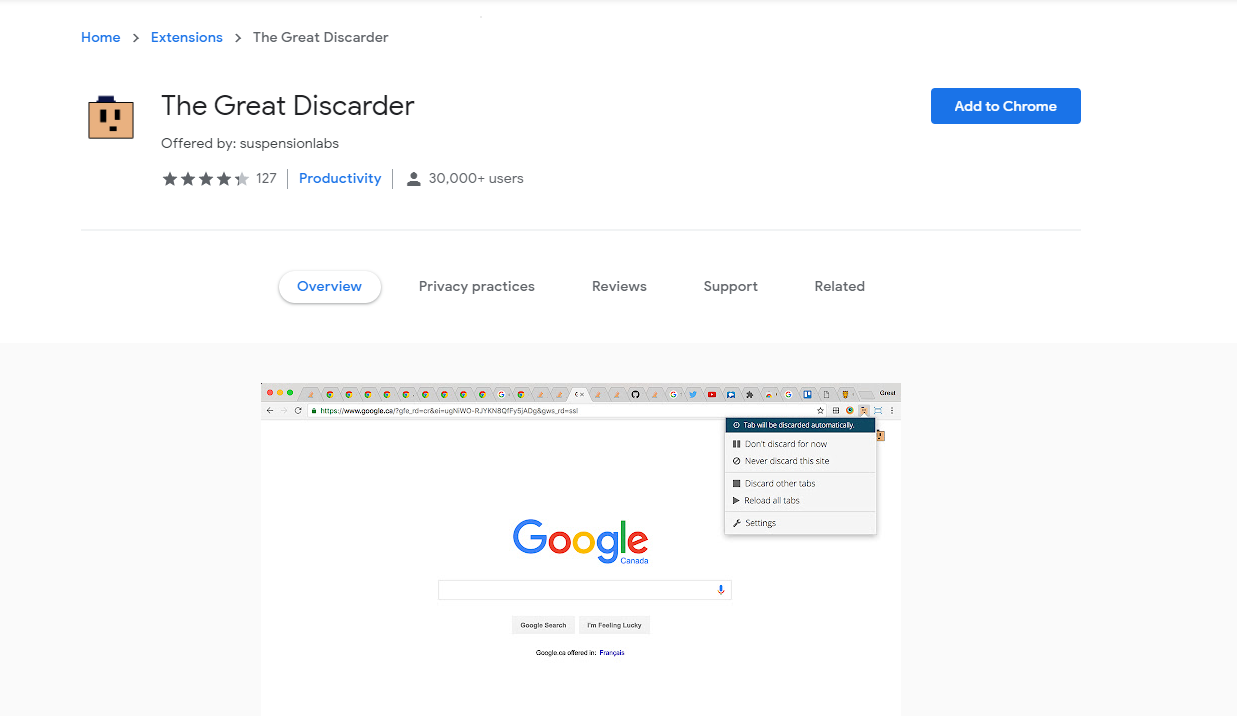Go to the Home breadcrumb link
The height and width of the screenshot is (716, 1237).
(x=100, y=37)
